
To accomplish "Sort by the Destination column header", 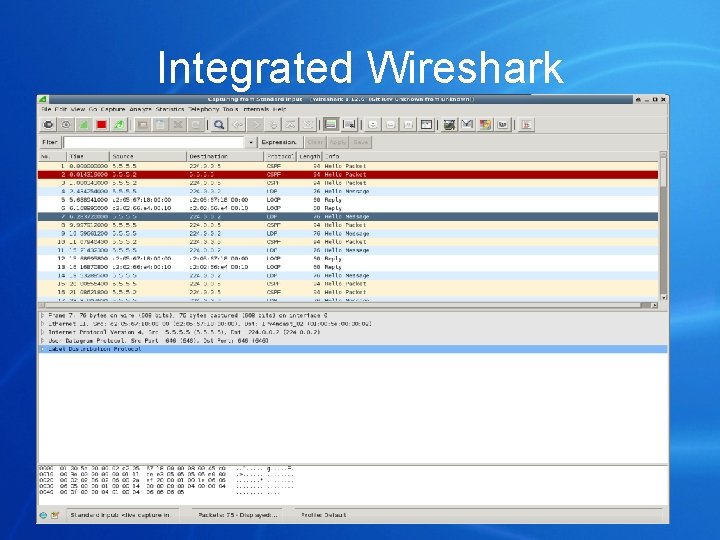I will 225,157.
